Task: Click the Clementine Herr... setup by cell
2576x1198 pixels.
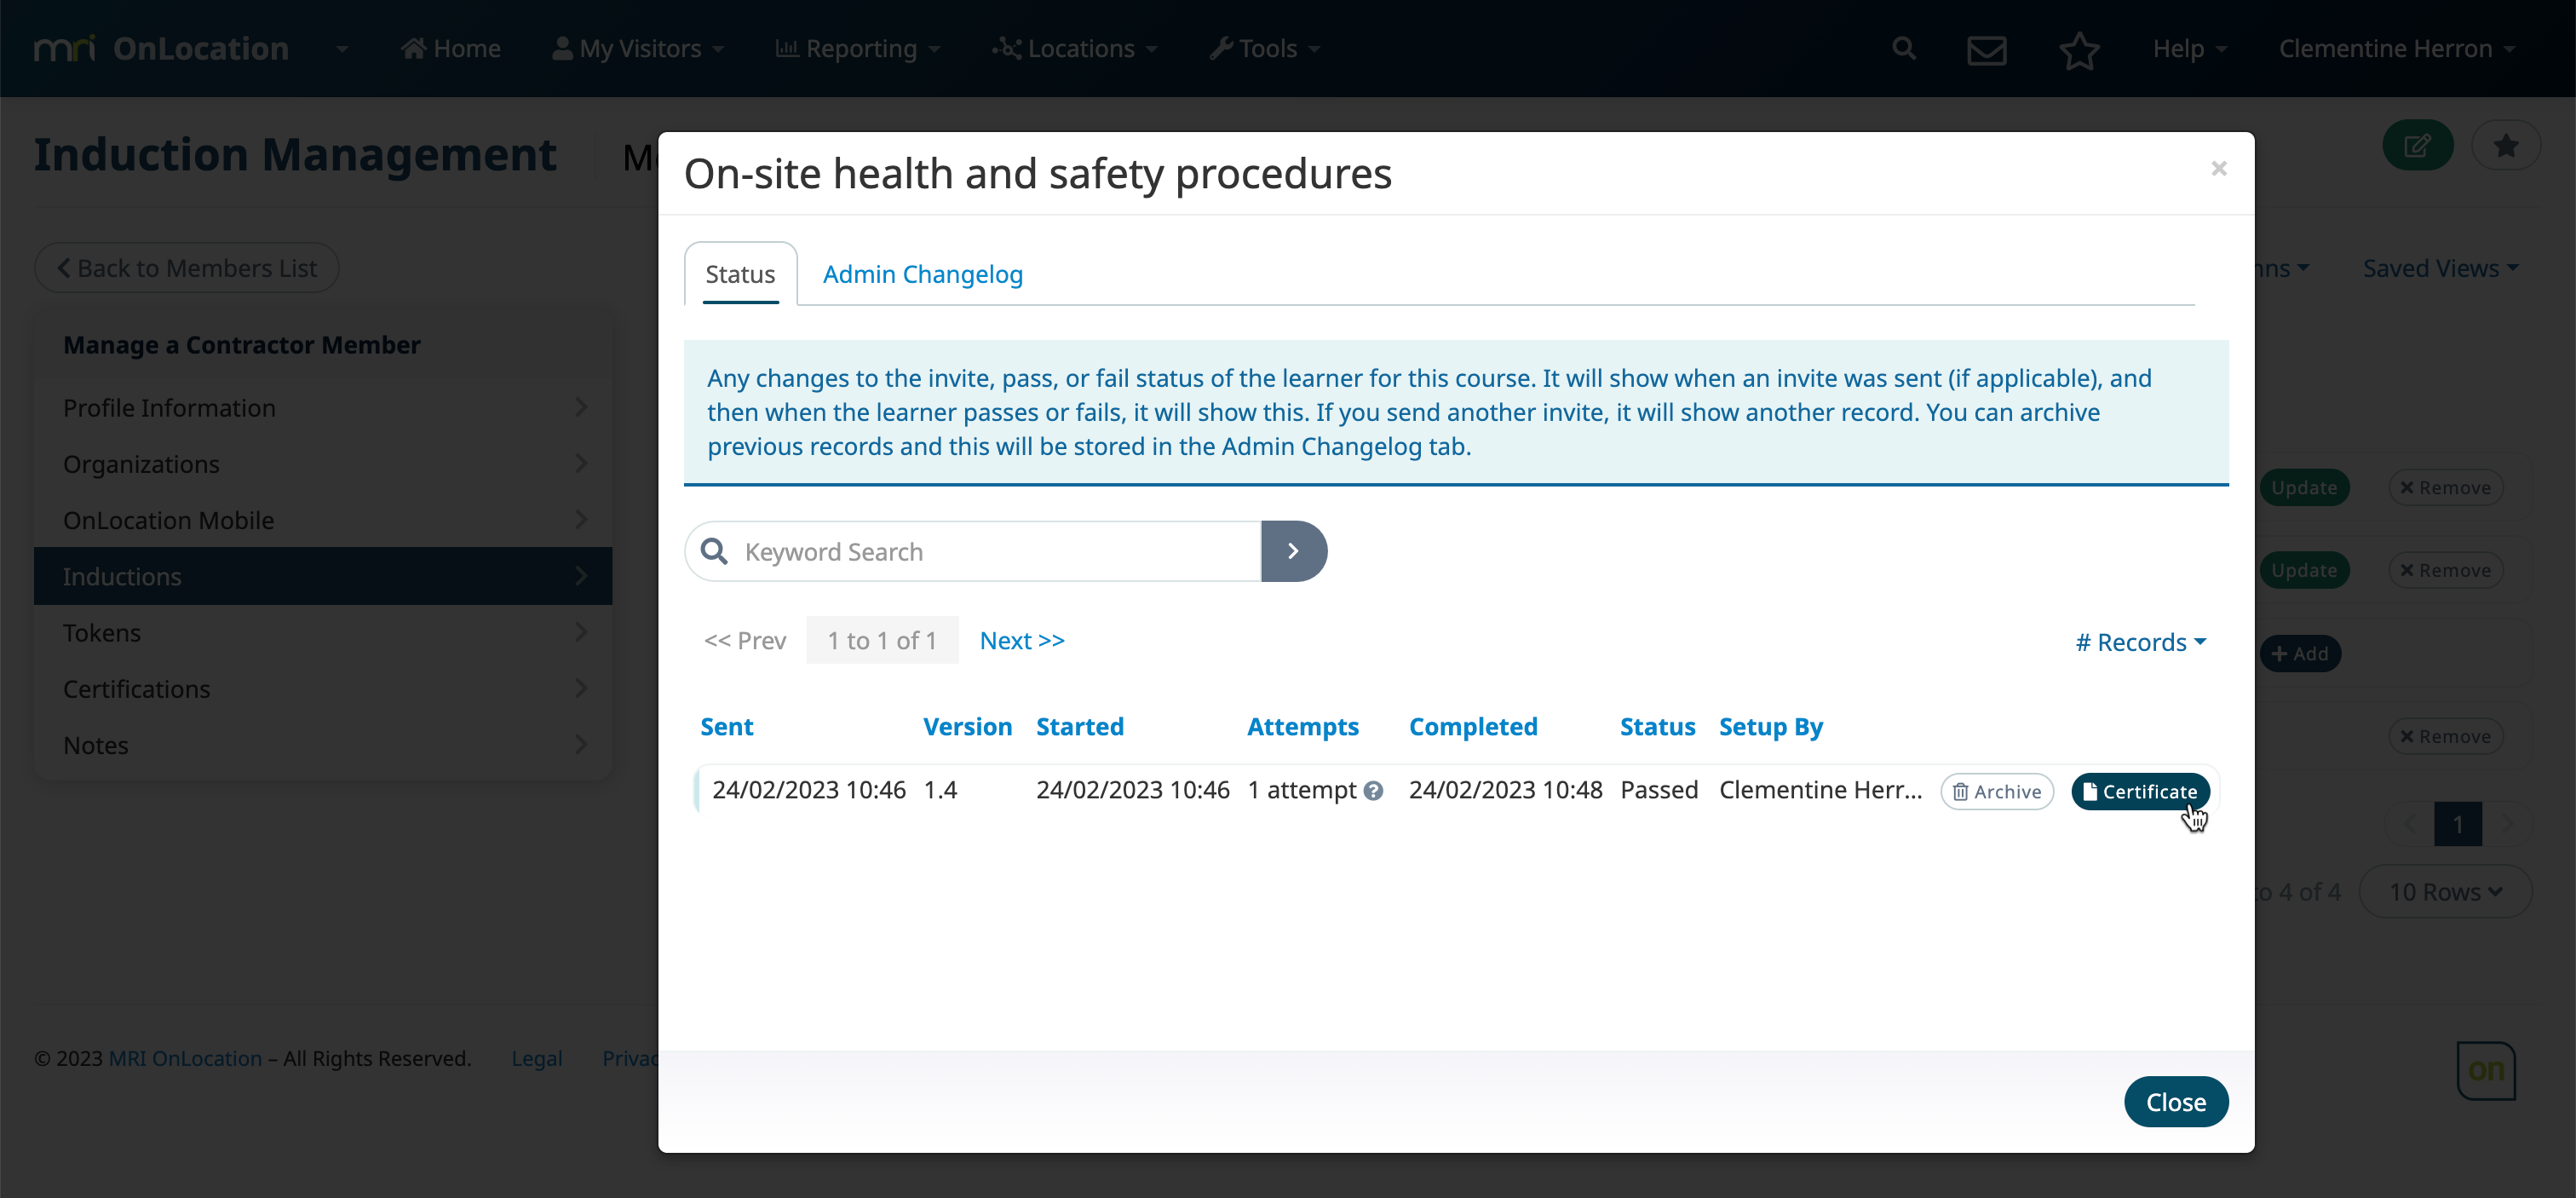Action: click(1820, 789)
